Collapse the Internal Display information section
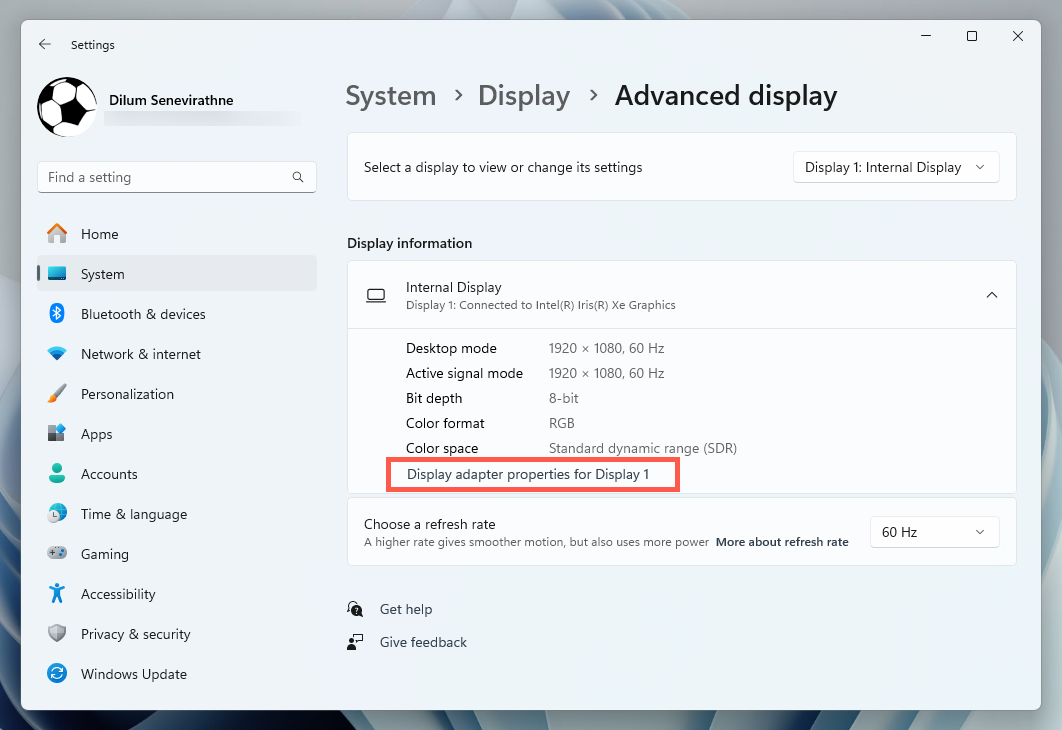This screenshot has height=730, width=1062. tap(991, 295)
